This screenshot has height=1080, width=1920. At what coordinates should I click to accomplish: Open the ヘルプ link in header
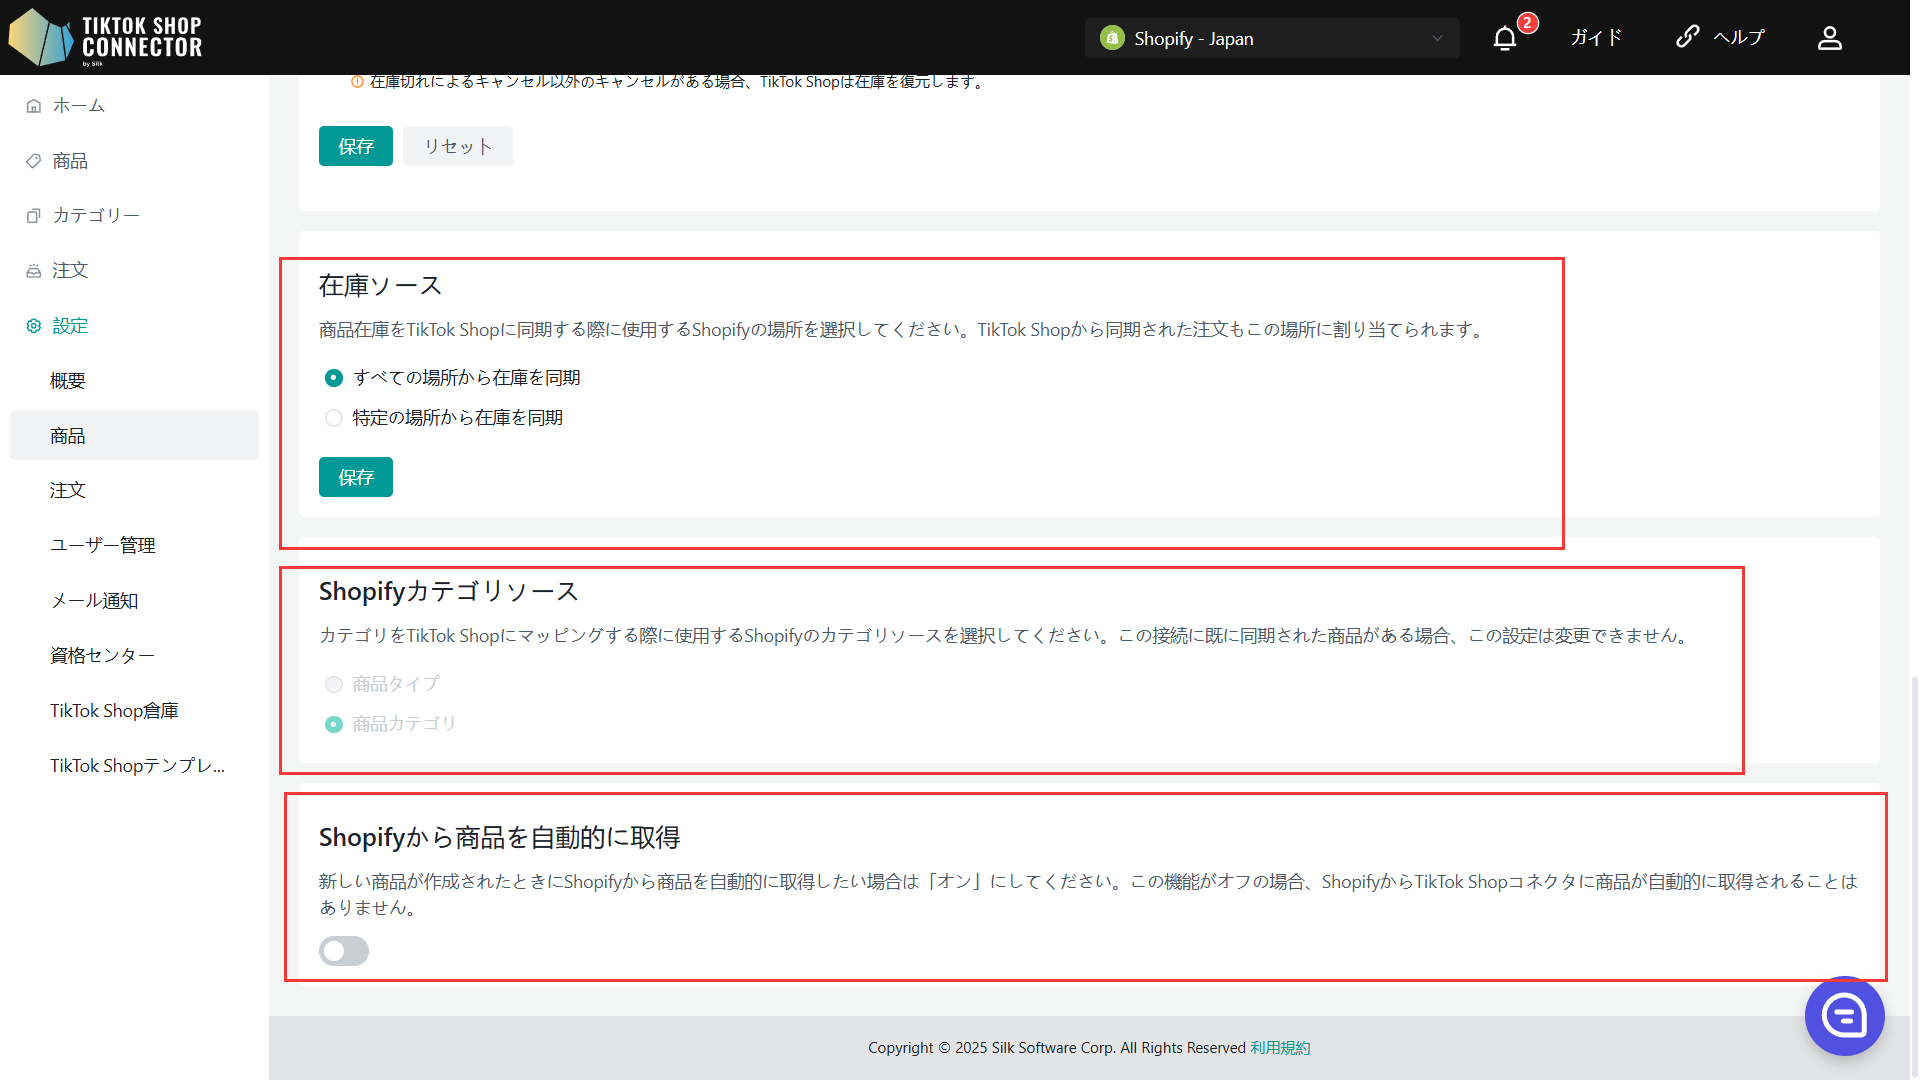click(x=1740, y=38)
